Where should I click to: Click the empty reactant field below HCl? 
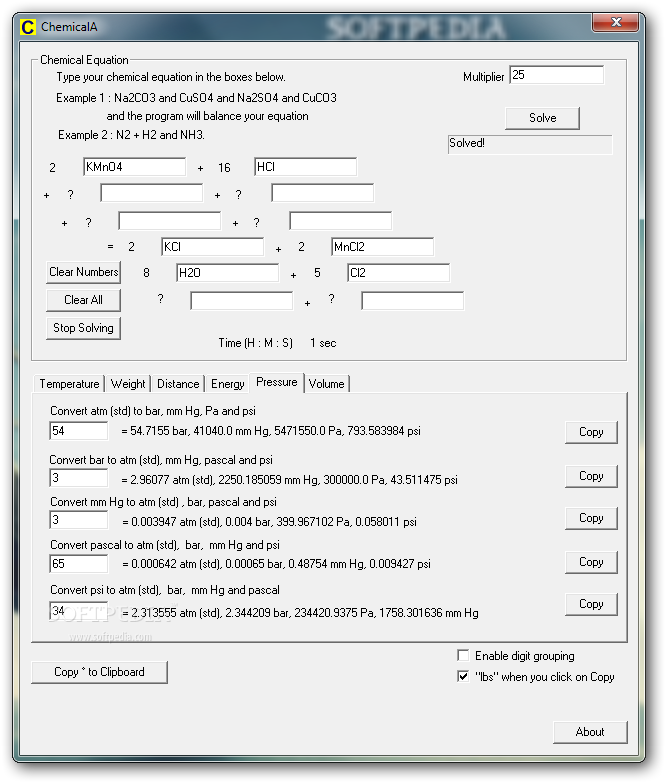(323, 193)
